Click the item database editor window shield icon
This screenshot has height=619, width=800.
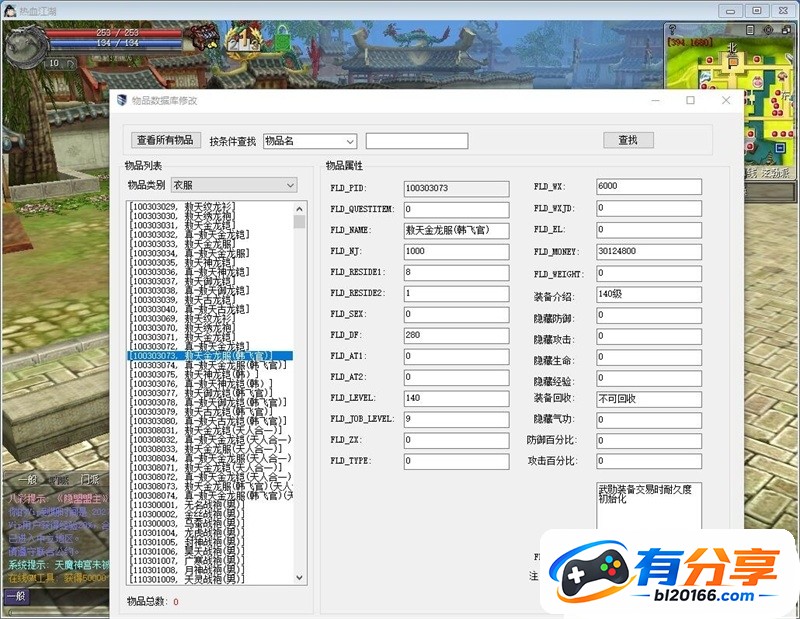click(121, 100)
